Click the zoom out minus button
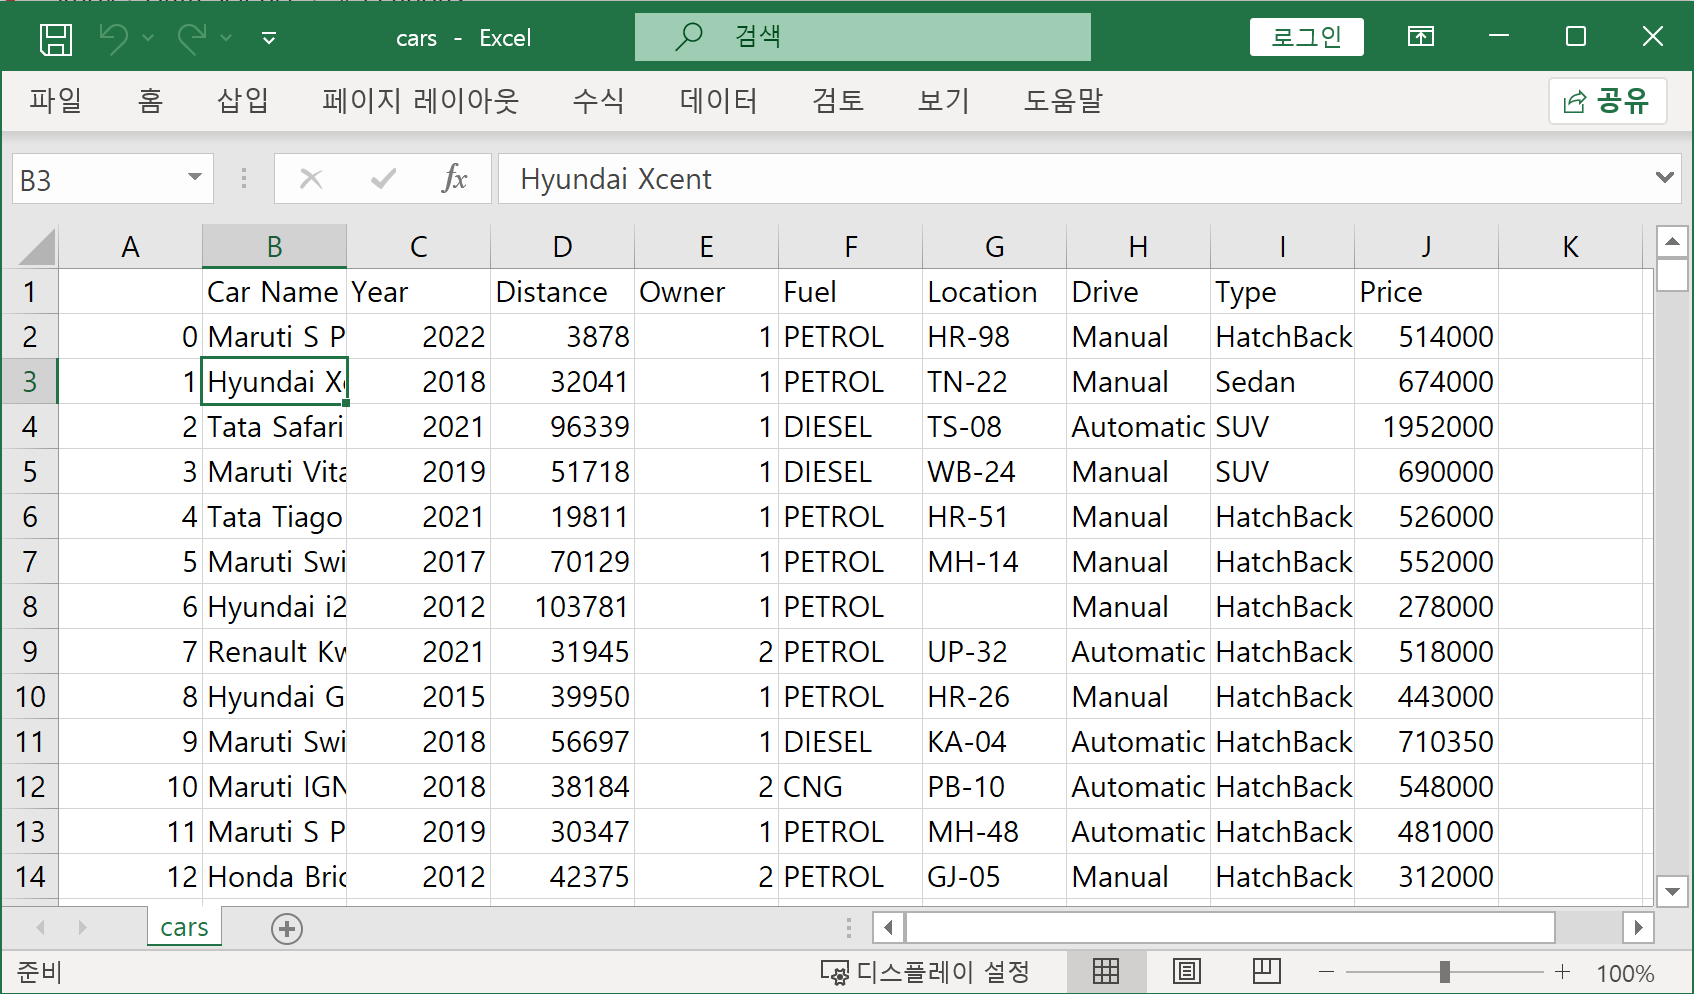 coord(1326,972)
